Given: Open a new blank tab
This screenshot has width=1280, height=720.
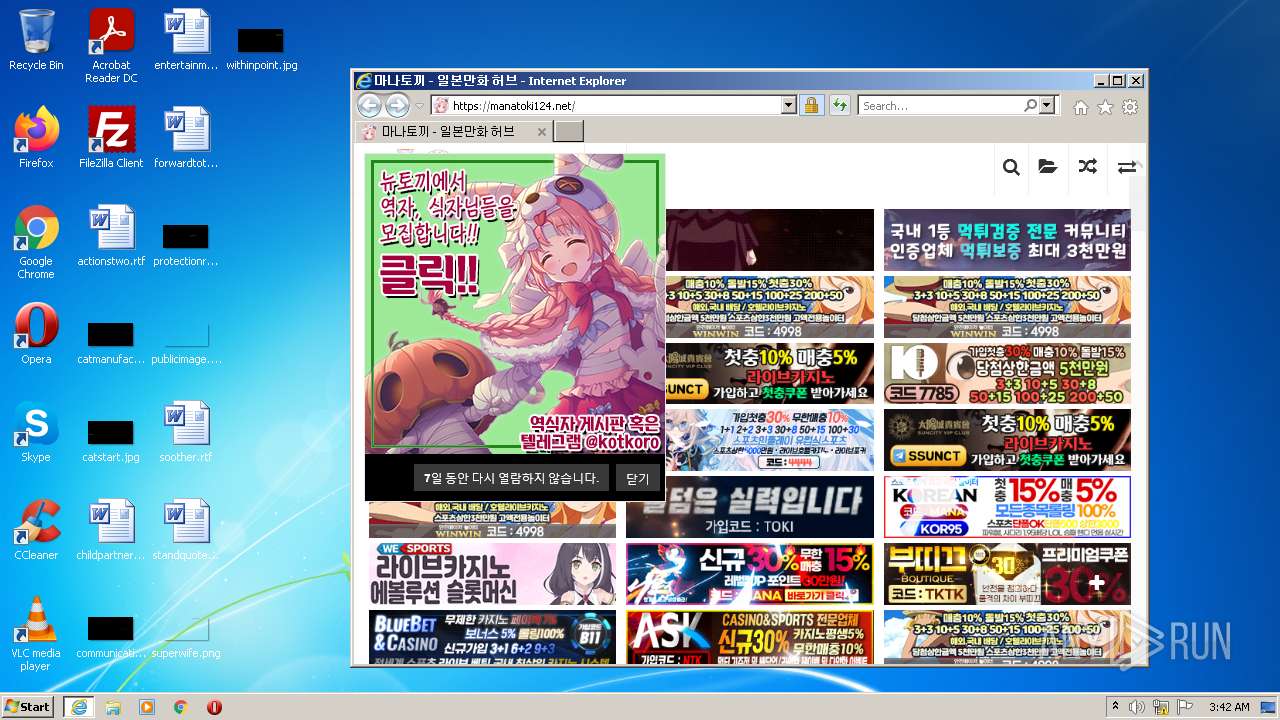Looking at the screenshot, I should click(x=568, y=132).
